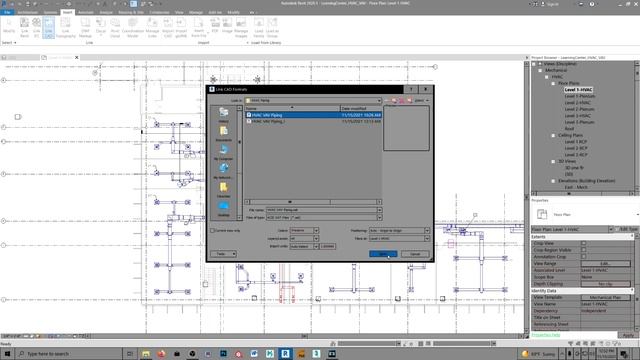Click the PDF import ribbon icon
The height and width of the screenshot is (360, 640).
coord(215,25)
